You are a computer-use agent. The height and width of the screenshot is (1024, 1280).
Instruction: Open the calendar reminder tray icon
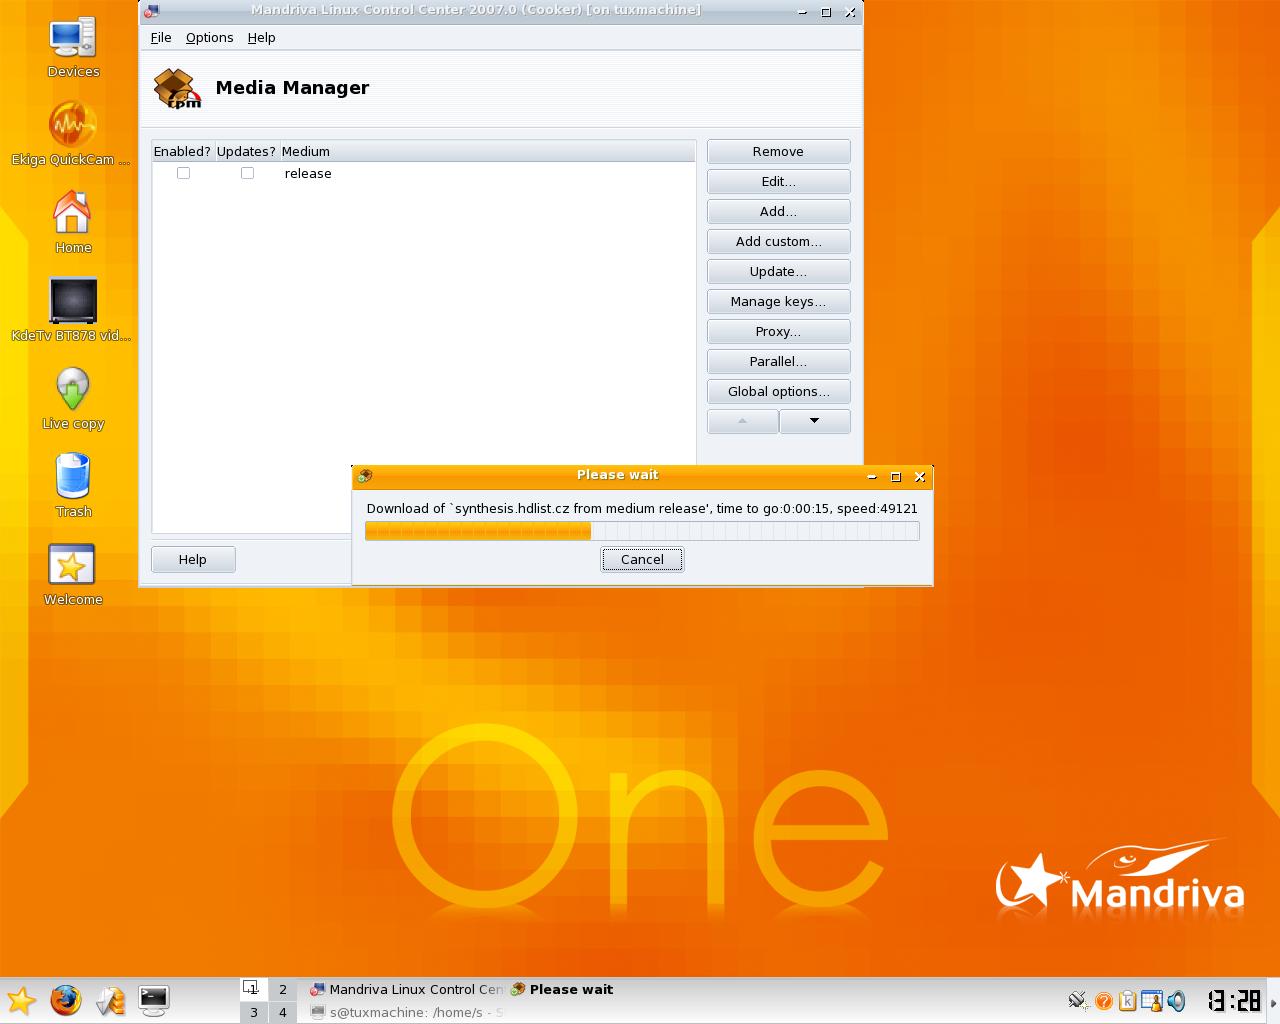pyautogui.click(x=1152, y=1000)
